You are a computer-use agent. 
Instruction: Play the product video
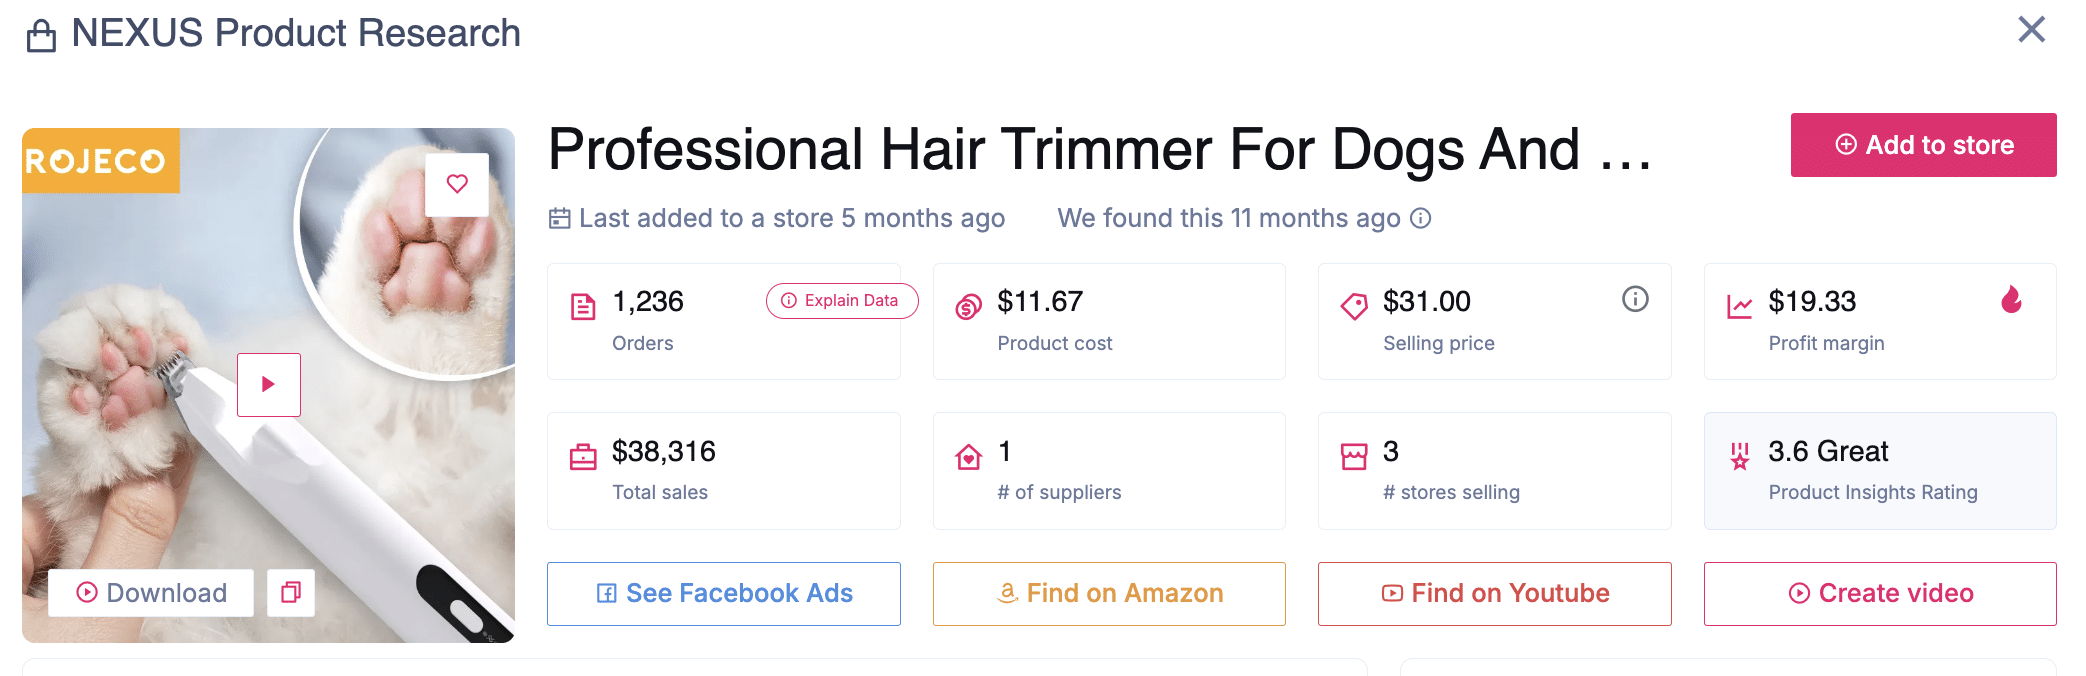pos(268,384)
